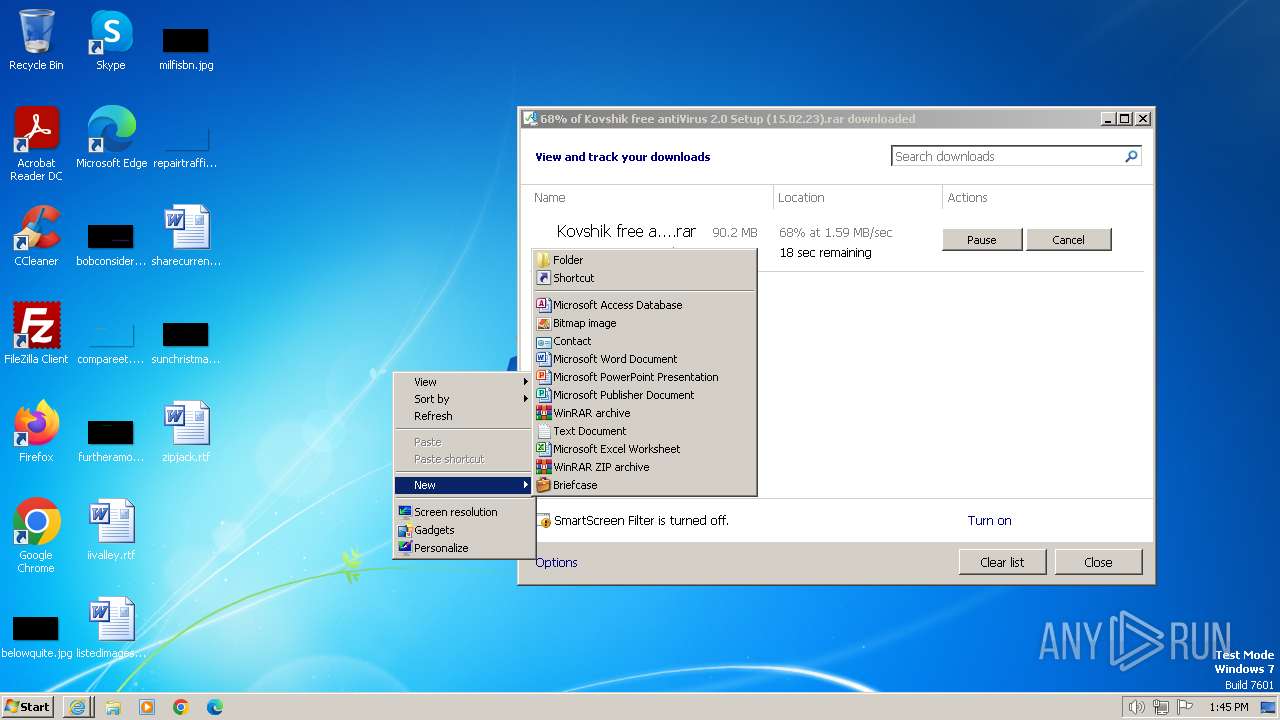The image size is (1280, 720).
Task: Select the iivalley.rtf desktop file
Action: coord(111,530)
